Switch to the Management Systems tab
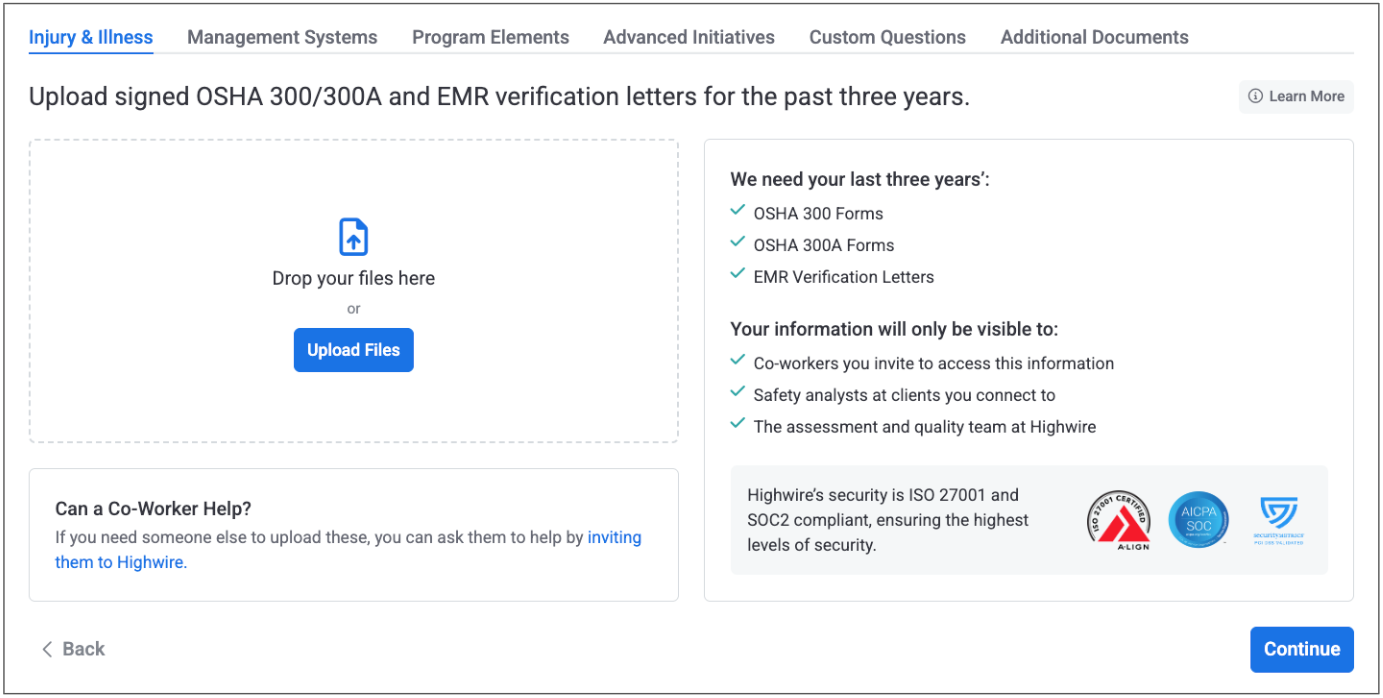This screenshot has height=698, width=1383. 282,38
